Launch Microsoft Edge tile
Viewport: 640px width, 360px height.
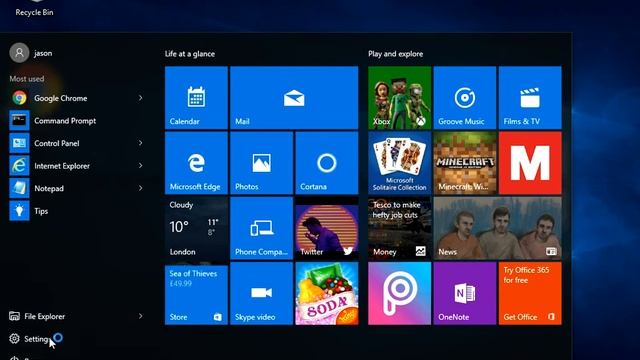196,163
